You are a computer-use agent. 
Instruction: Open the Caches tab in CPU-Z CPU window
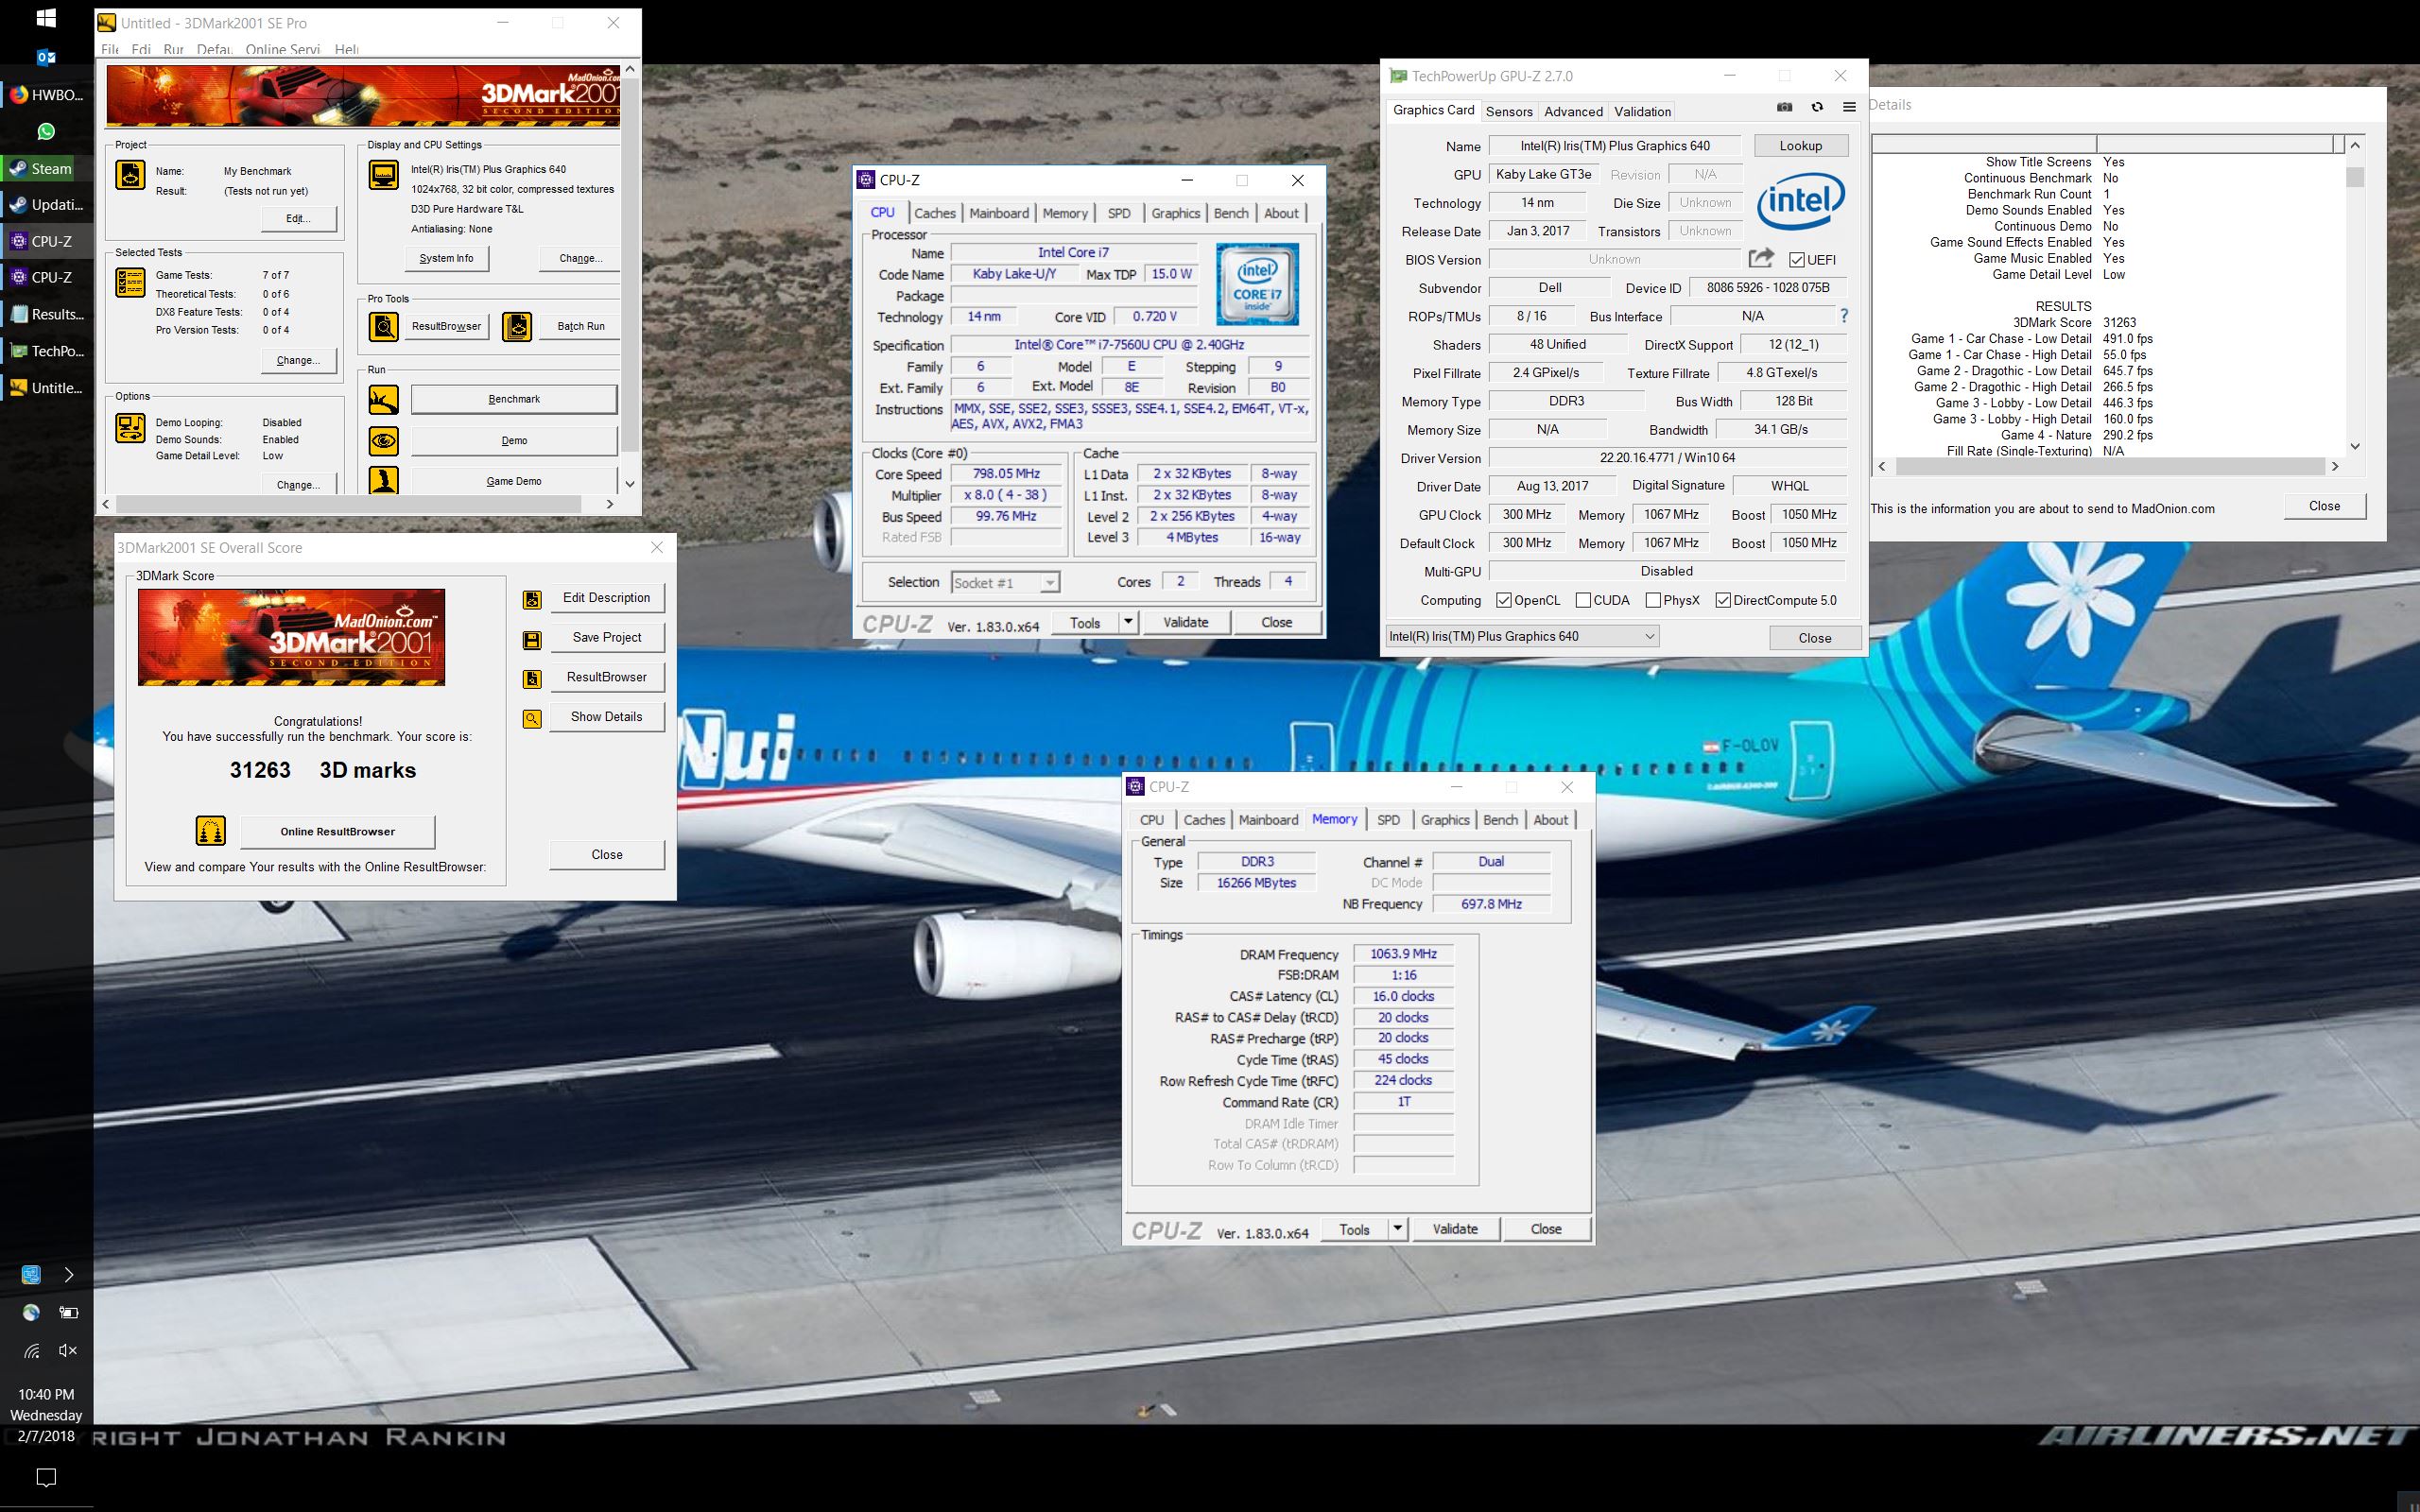coord(935,213)
